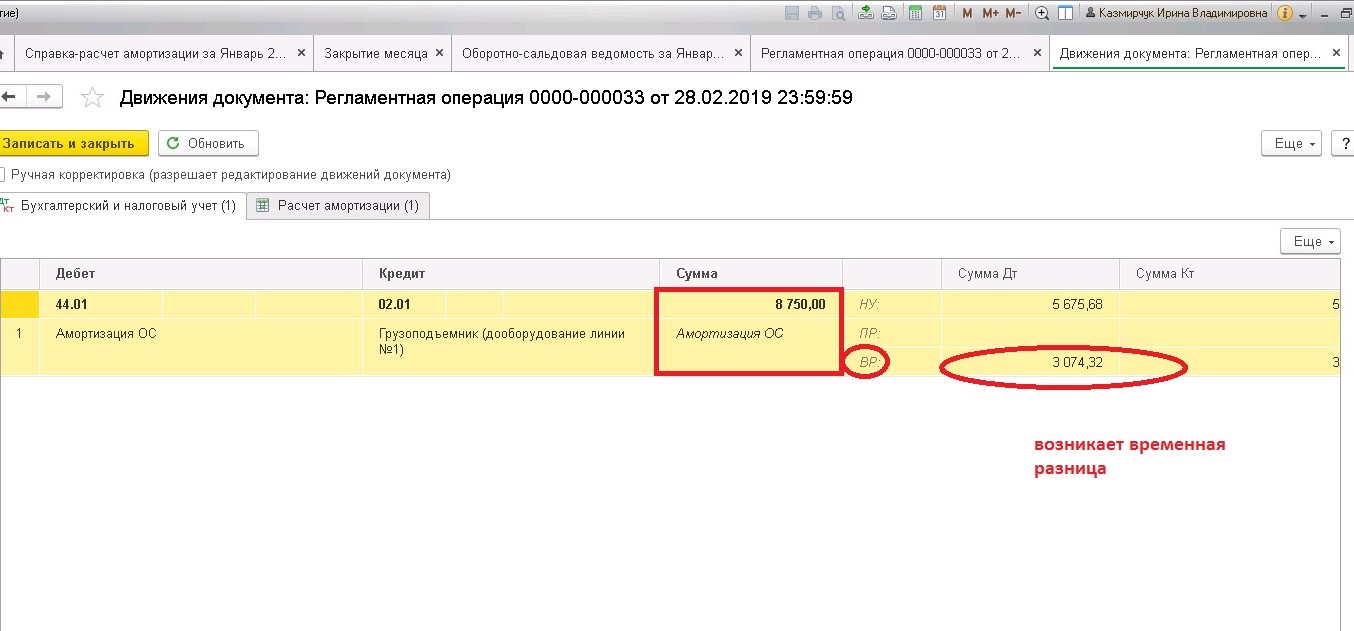Click the Сумма Дт column header
Viewport: 1354px width, 631px height.
pyautogui.click(x=1031, y=273)
